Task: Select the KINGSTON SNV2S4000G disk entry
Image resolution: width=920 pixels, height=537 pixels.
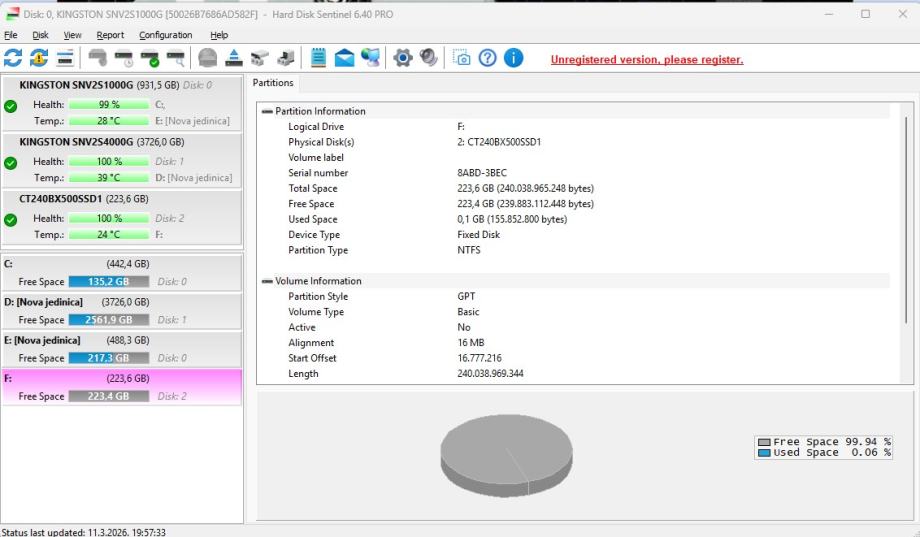Action: click(122, 160)
